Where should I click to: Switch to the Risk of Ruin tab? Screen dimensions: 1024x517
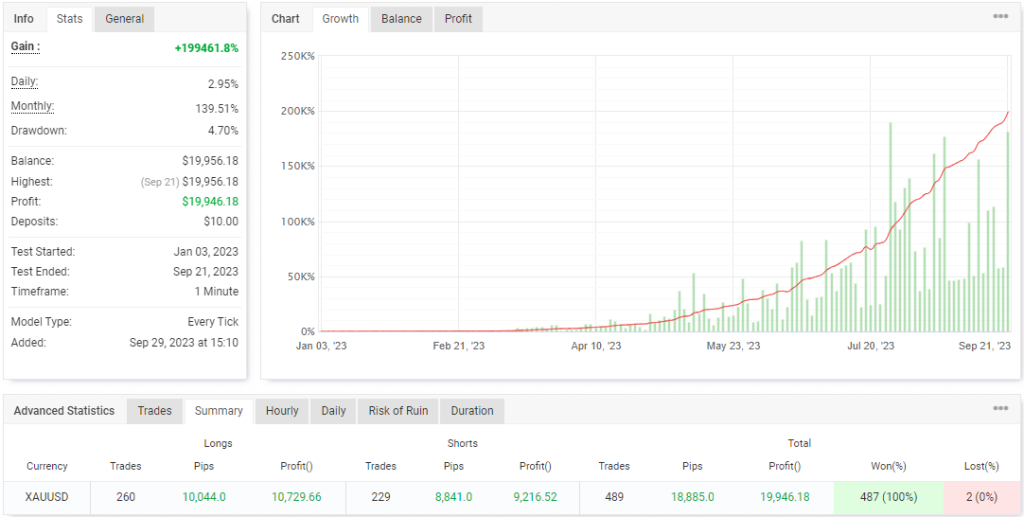click(x=398, y=411)
